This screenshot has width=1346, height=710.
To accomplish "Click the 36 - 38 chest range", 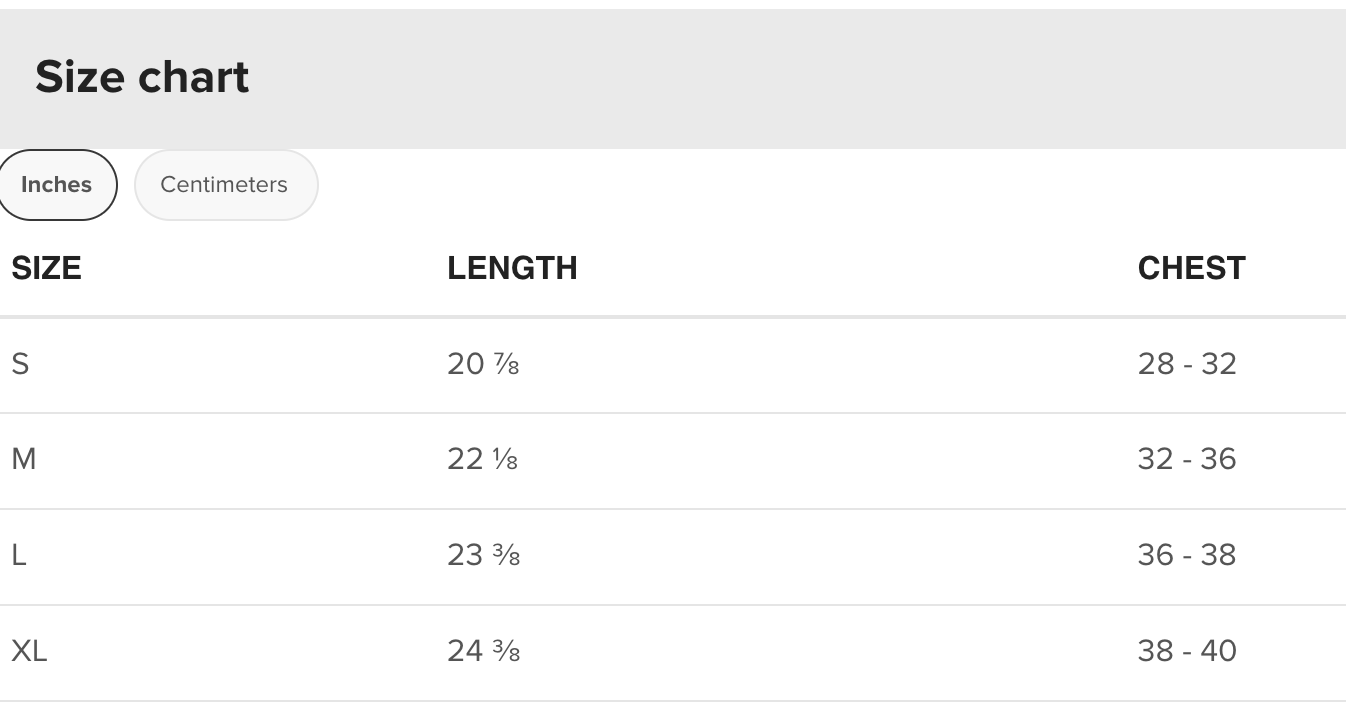I will click(1187, 555).
